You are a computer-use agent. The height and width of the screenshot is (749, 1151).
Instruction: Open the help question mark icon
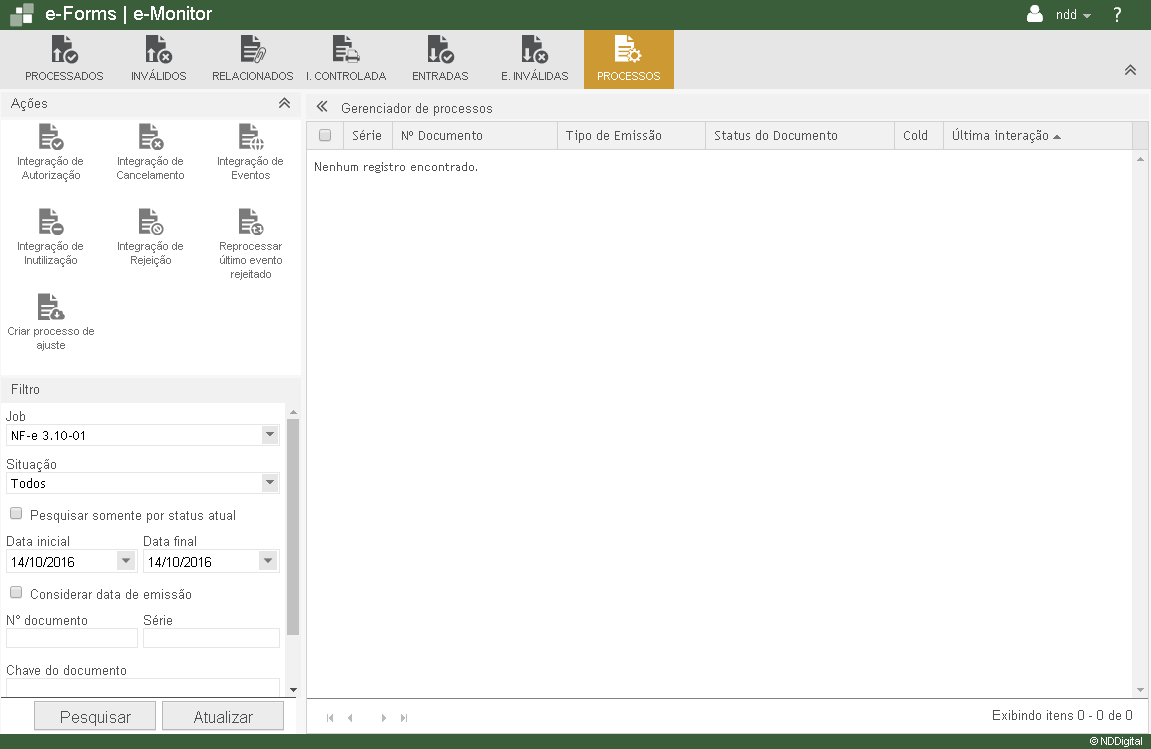point(1117,15)
